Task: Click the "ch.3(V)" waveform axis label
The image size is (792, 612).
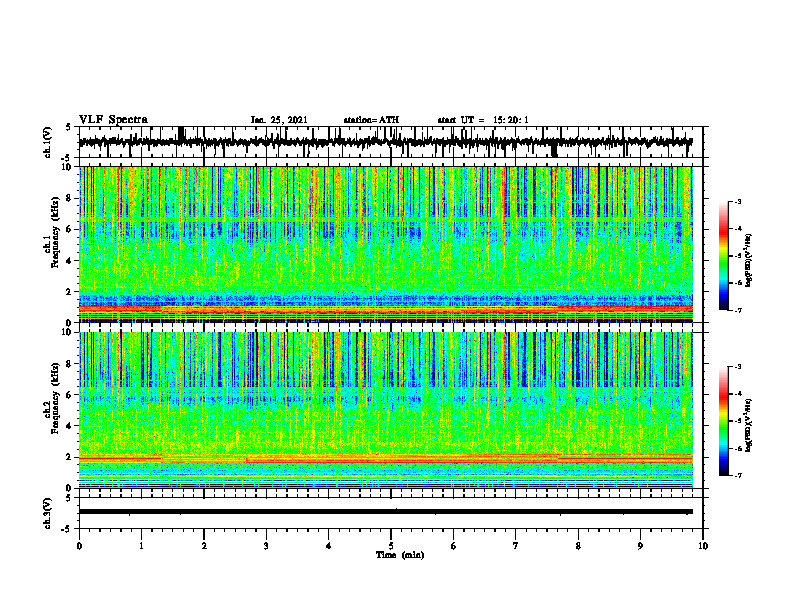Action: pyautogui.click(x=47, y=513)
